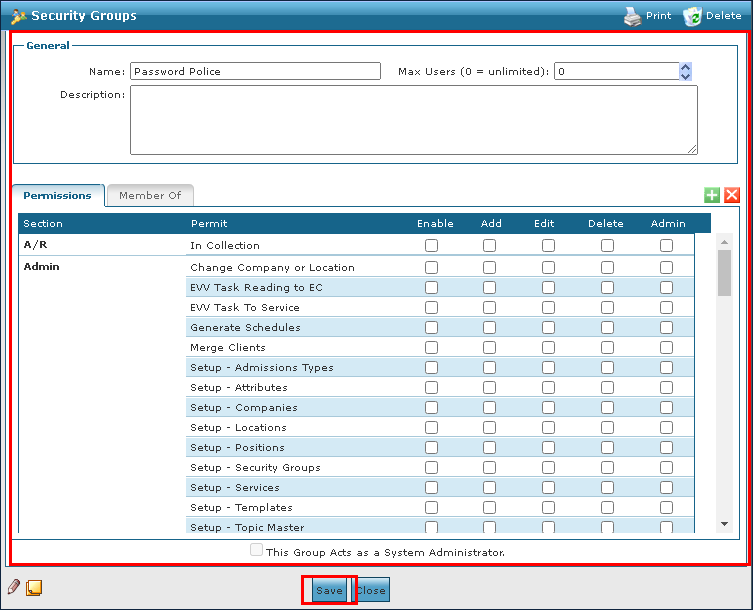Image resolution: width=753 pixels, height=610 pixels.
Task: Click the Print printer icon
Action: tap(632, 16)
